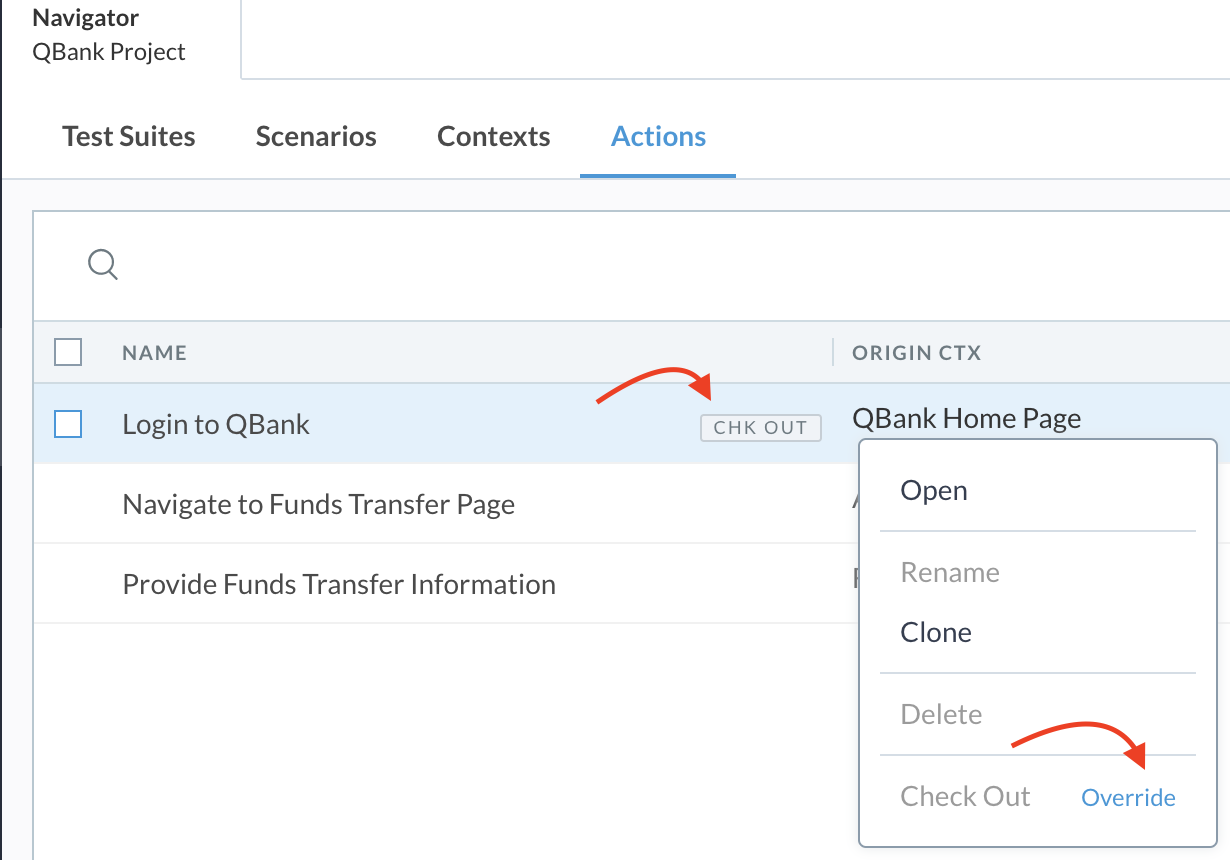Switch to the Test Suites tab
Screen dimensions: 1230x860
click(x=129, y=136)
